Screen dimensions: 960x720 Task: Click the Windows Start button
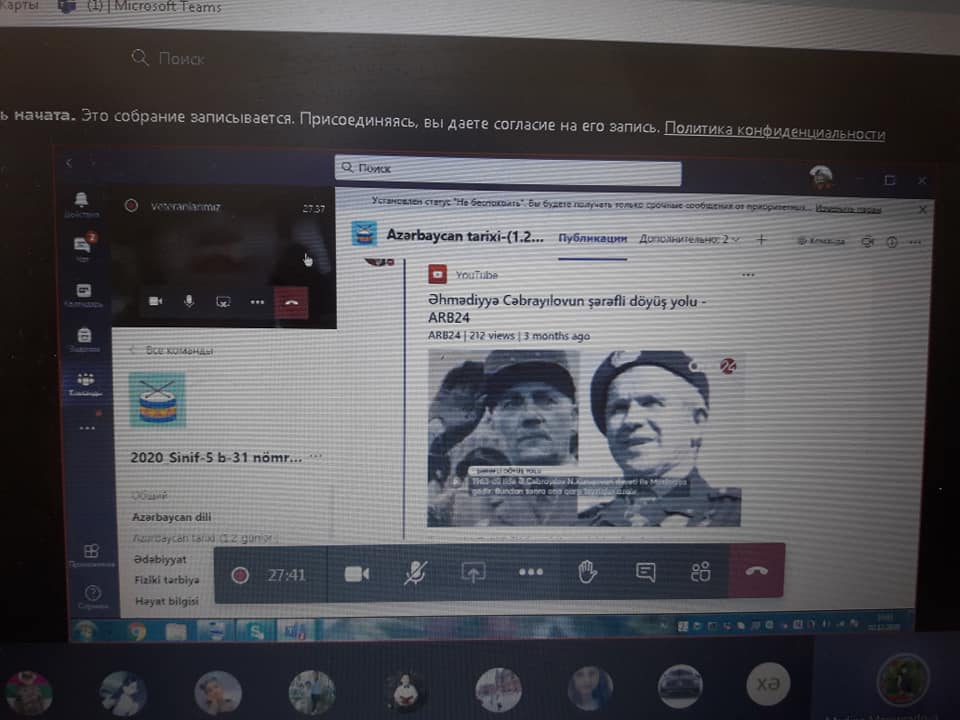click(86, 630)
